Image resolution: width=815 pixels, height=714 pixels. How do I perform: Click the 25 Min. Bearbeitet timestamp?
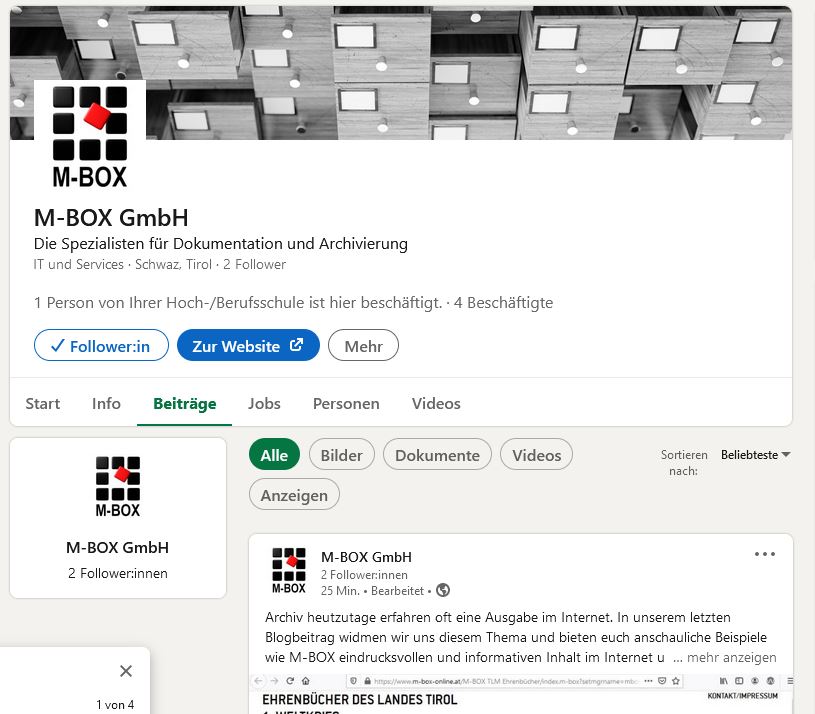pyautogui.click(x=373, y=591)
